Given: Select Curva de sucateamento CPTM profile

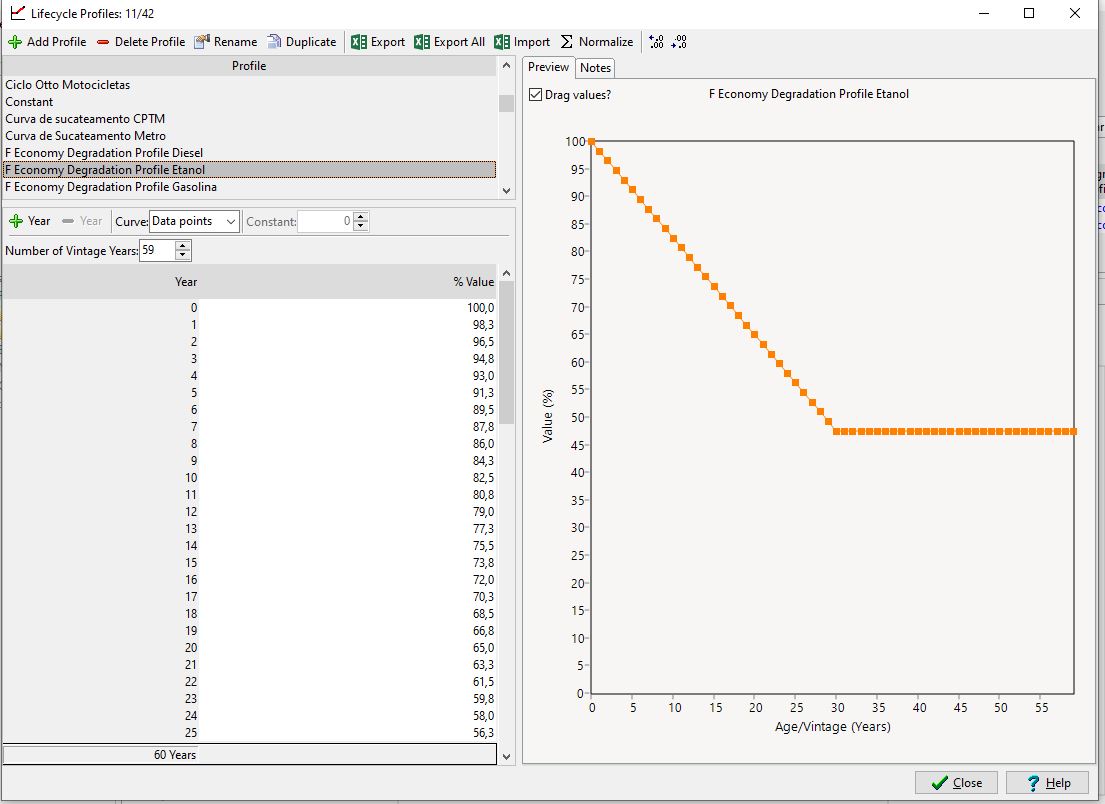Looking at the screenshot, I should click(x=249, y=118).
